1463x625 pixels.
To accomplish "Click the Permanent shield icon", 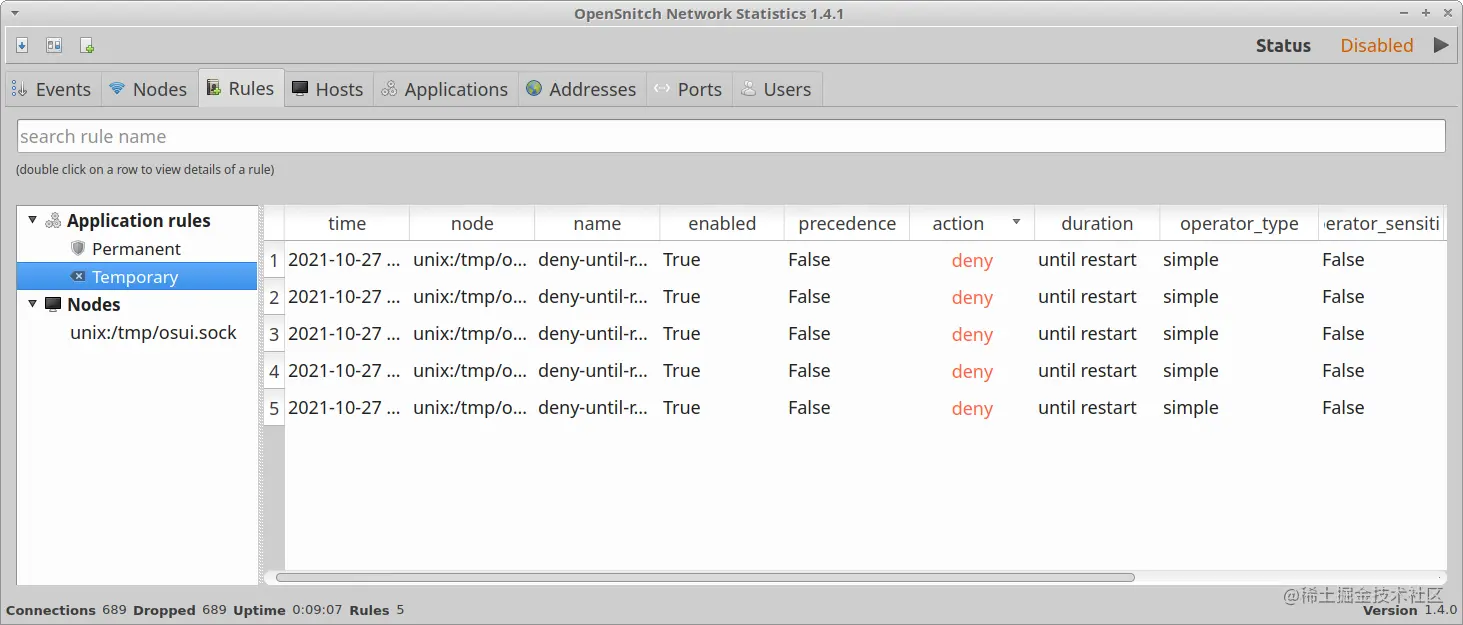I will 78,248.
